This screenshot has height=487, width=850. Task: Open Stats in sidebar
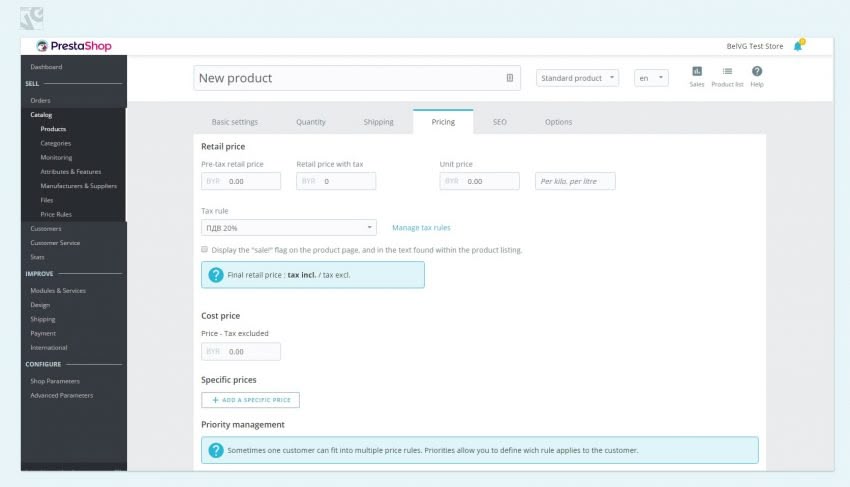[37, 257]
